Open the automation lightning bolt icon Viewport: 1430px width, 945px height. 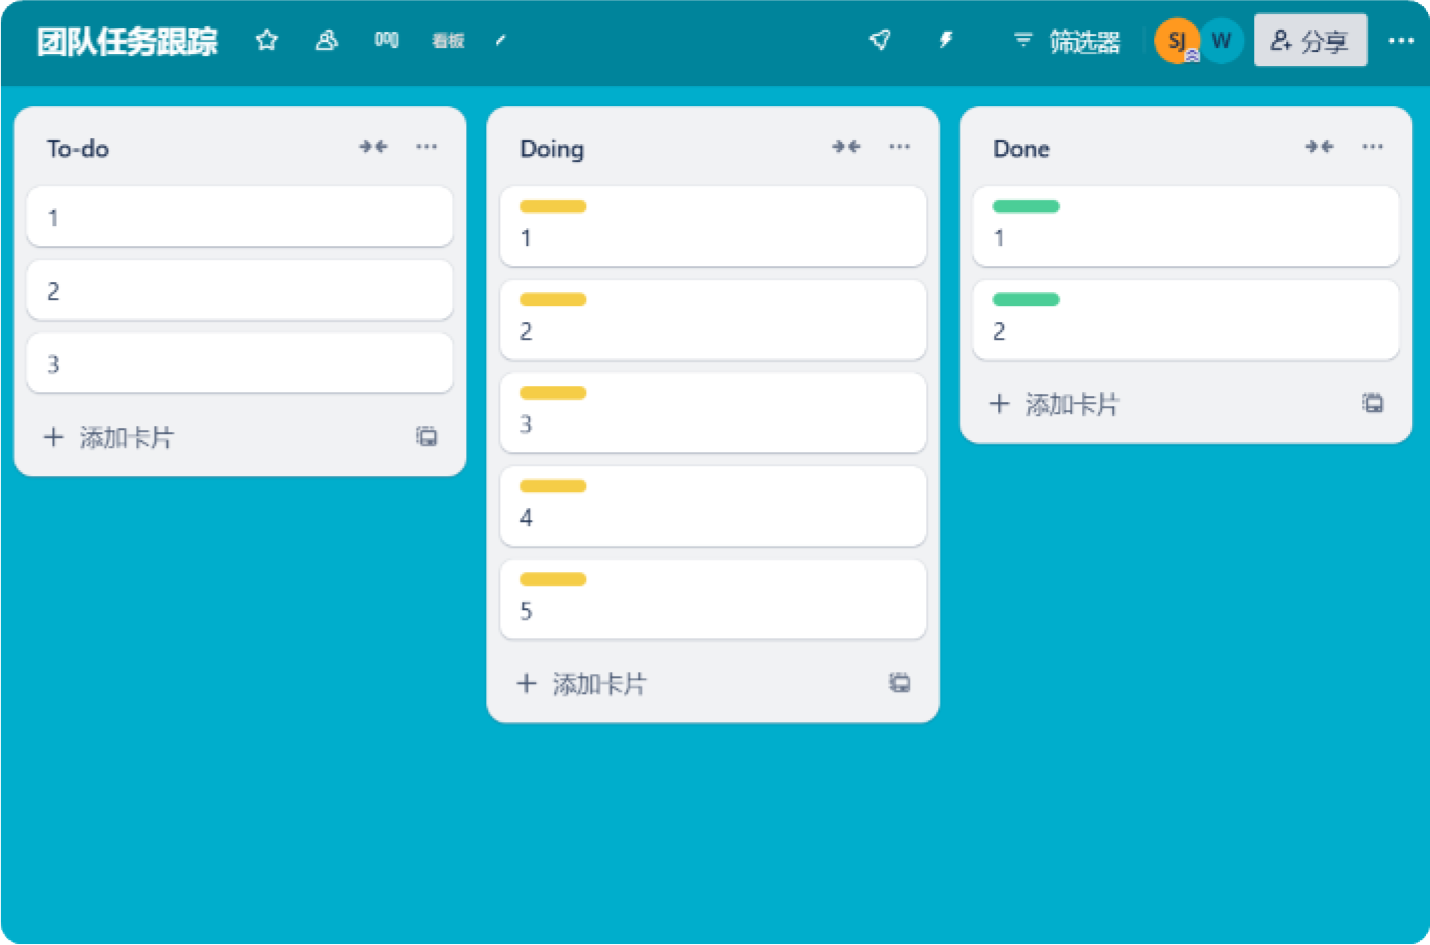[945, 41]
